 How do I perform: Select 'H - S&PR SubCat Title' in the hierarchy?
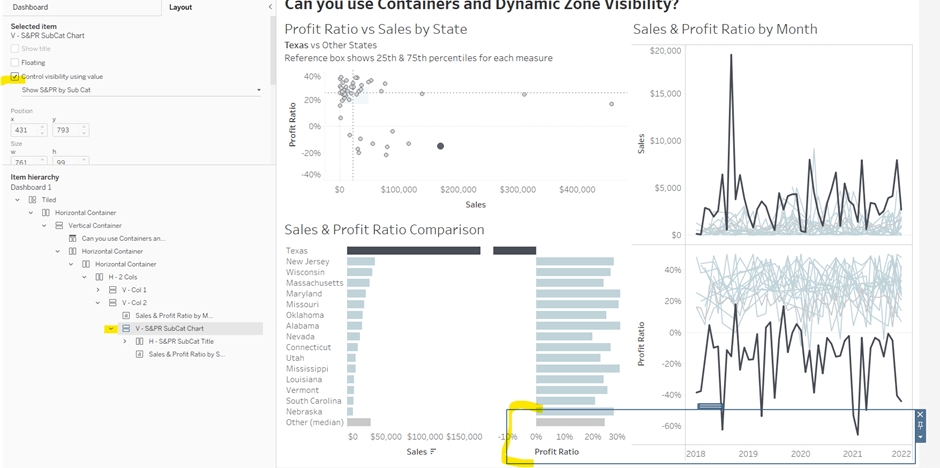(x=179, y=341)
